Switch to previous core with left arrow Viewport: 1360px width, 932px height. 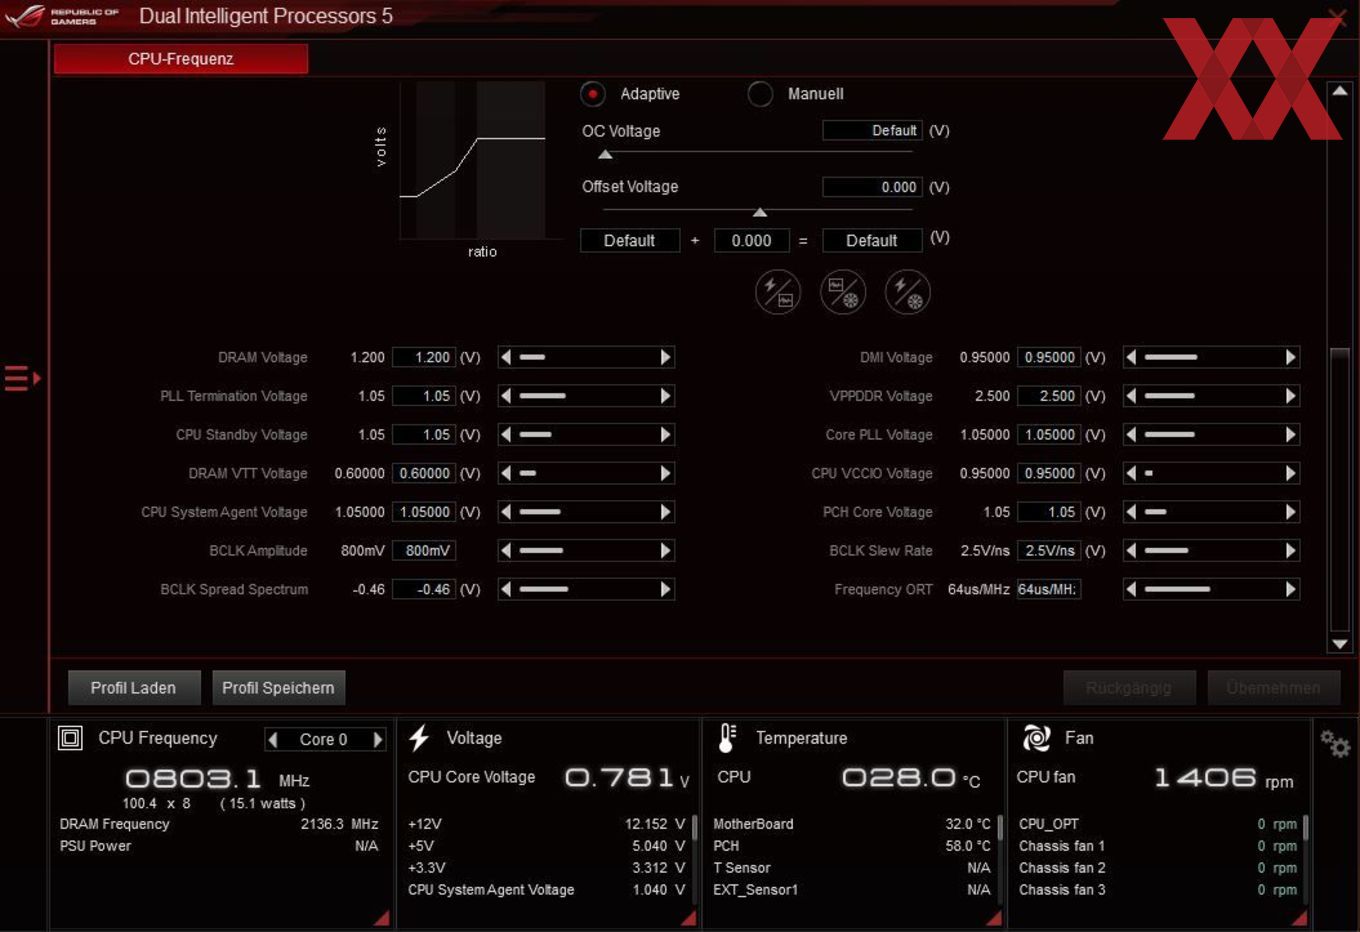tap(273, 739)
